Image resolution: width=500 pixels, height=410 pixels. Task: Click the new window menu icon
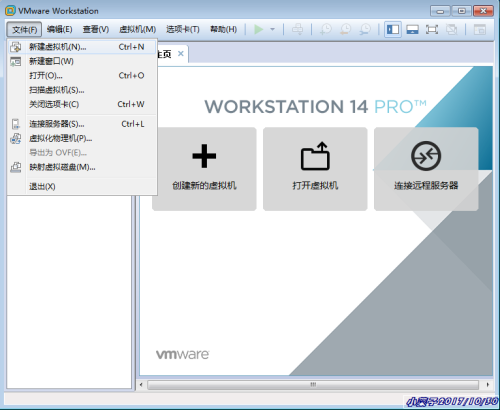15,61
